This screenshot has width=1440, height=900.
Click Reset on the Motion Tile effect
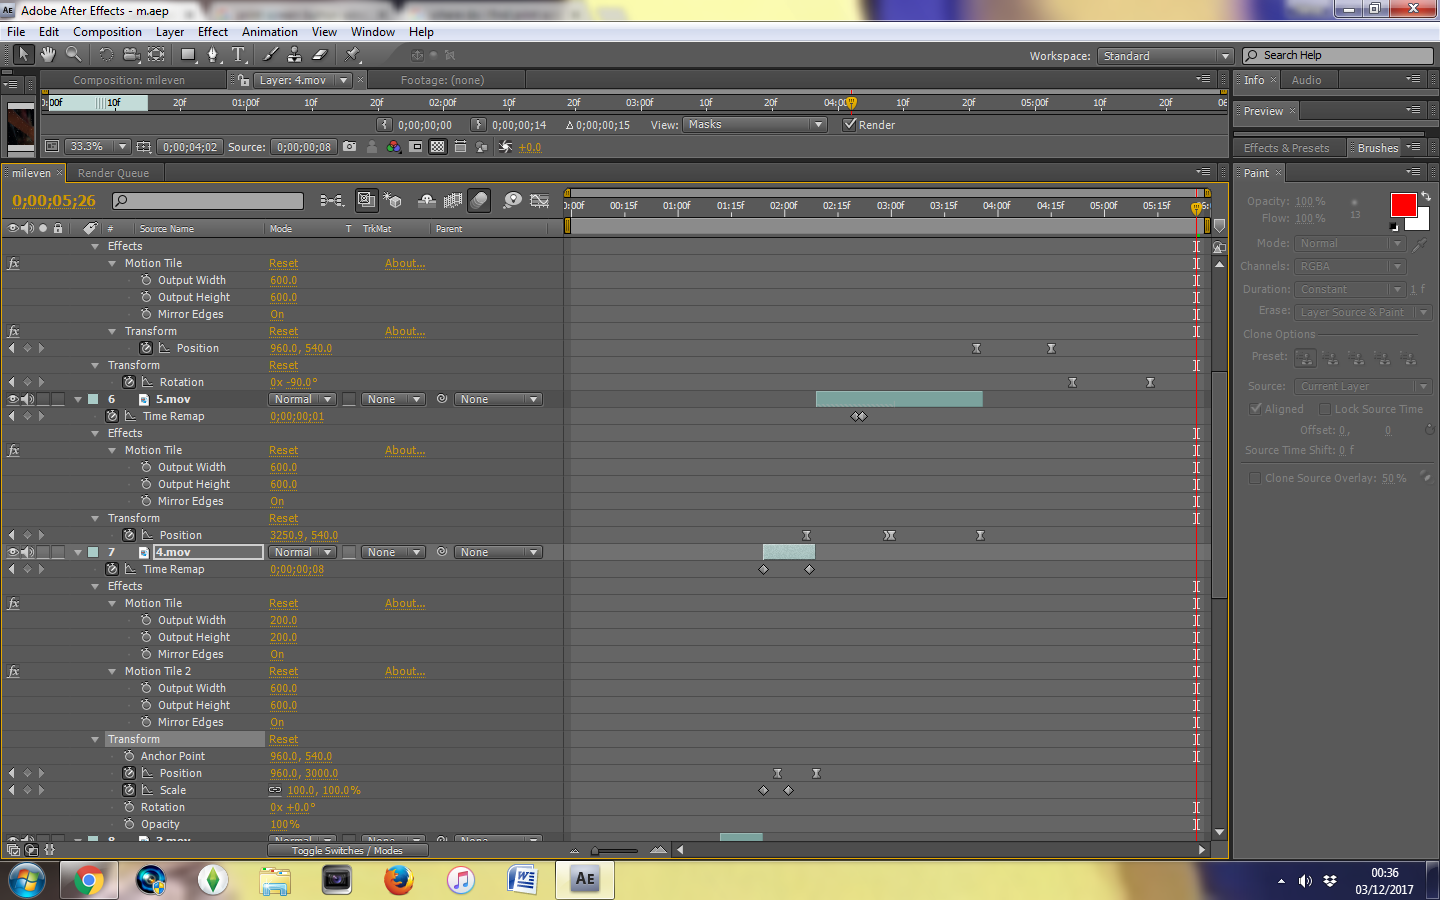283,263
